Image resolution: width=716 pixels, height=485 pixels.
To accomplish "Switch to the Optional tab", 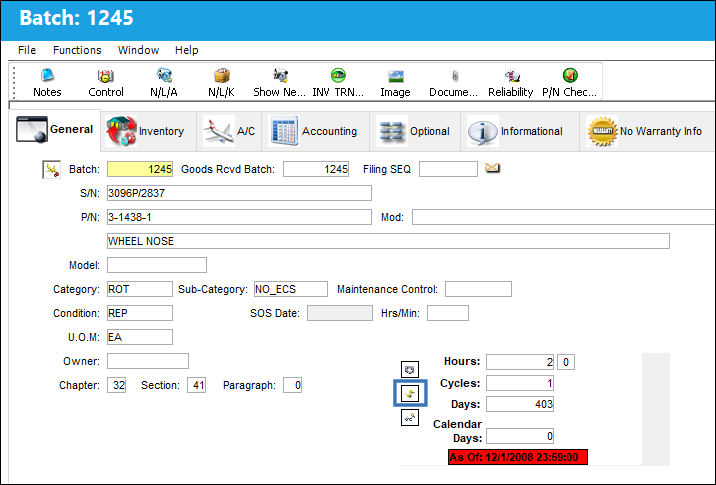I will coord(415,131).
